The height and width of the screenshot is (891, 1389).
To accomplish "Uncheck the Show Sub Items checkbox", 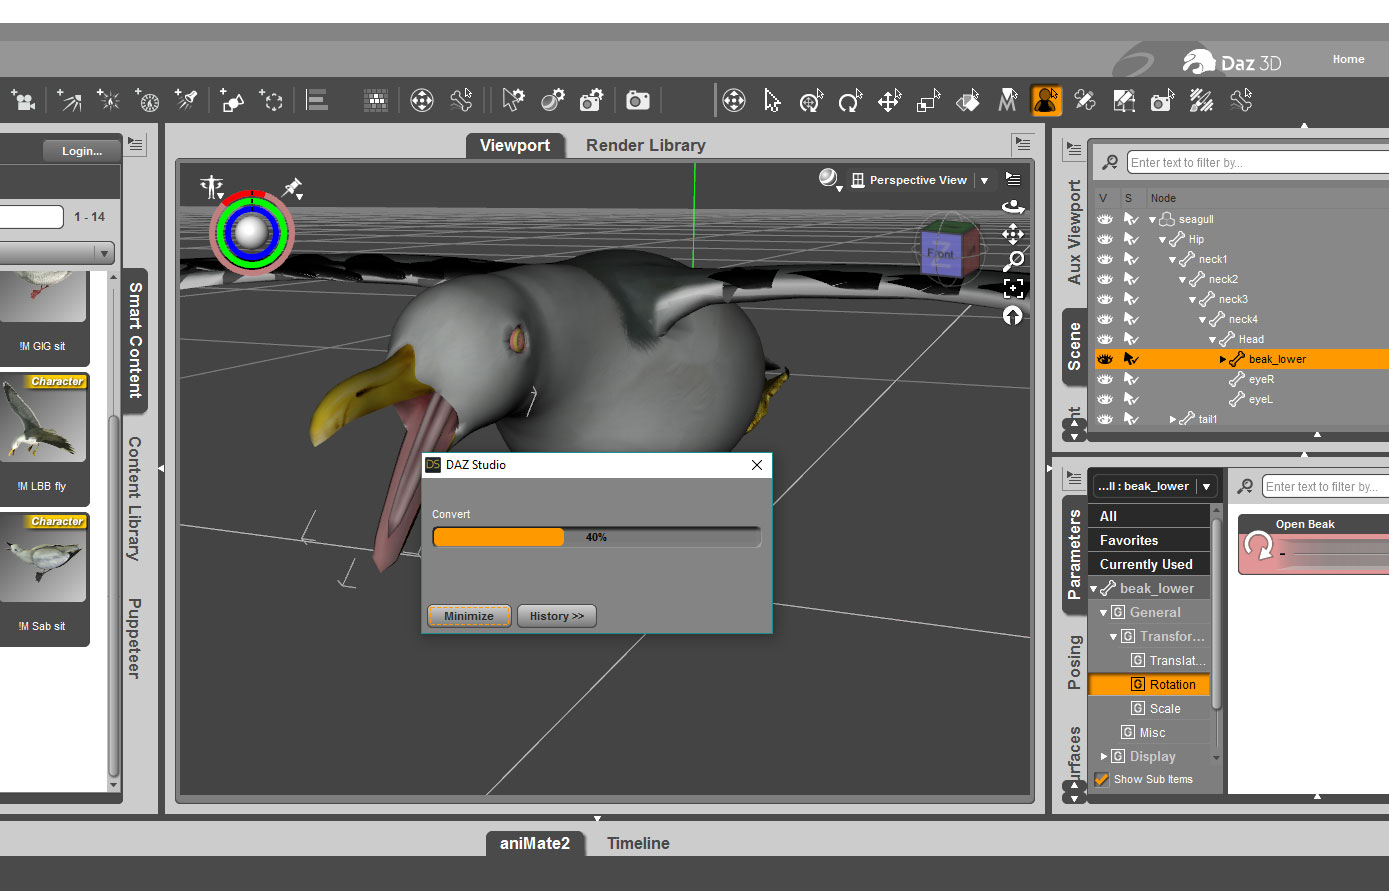I will (x=1102, y=779).
